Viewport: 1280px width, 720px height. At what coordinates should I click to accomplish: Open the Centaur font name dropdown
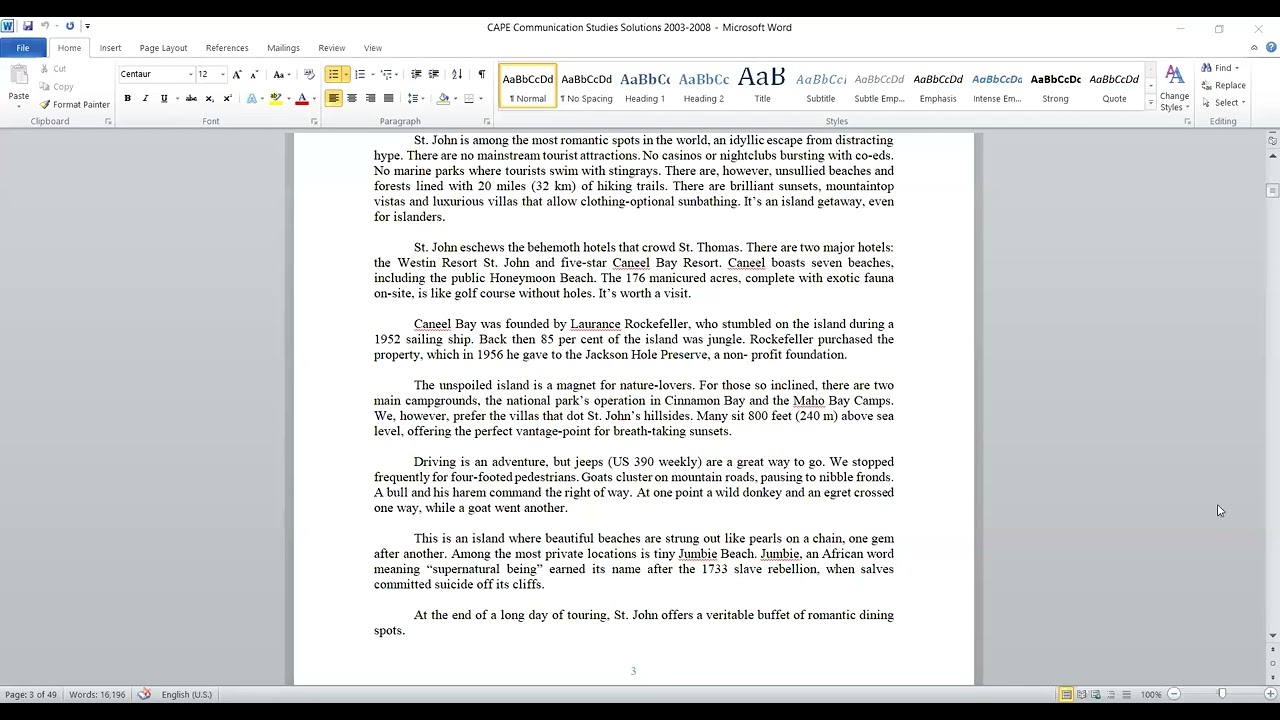(190, 74)
